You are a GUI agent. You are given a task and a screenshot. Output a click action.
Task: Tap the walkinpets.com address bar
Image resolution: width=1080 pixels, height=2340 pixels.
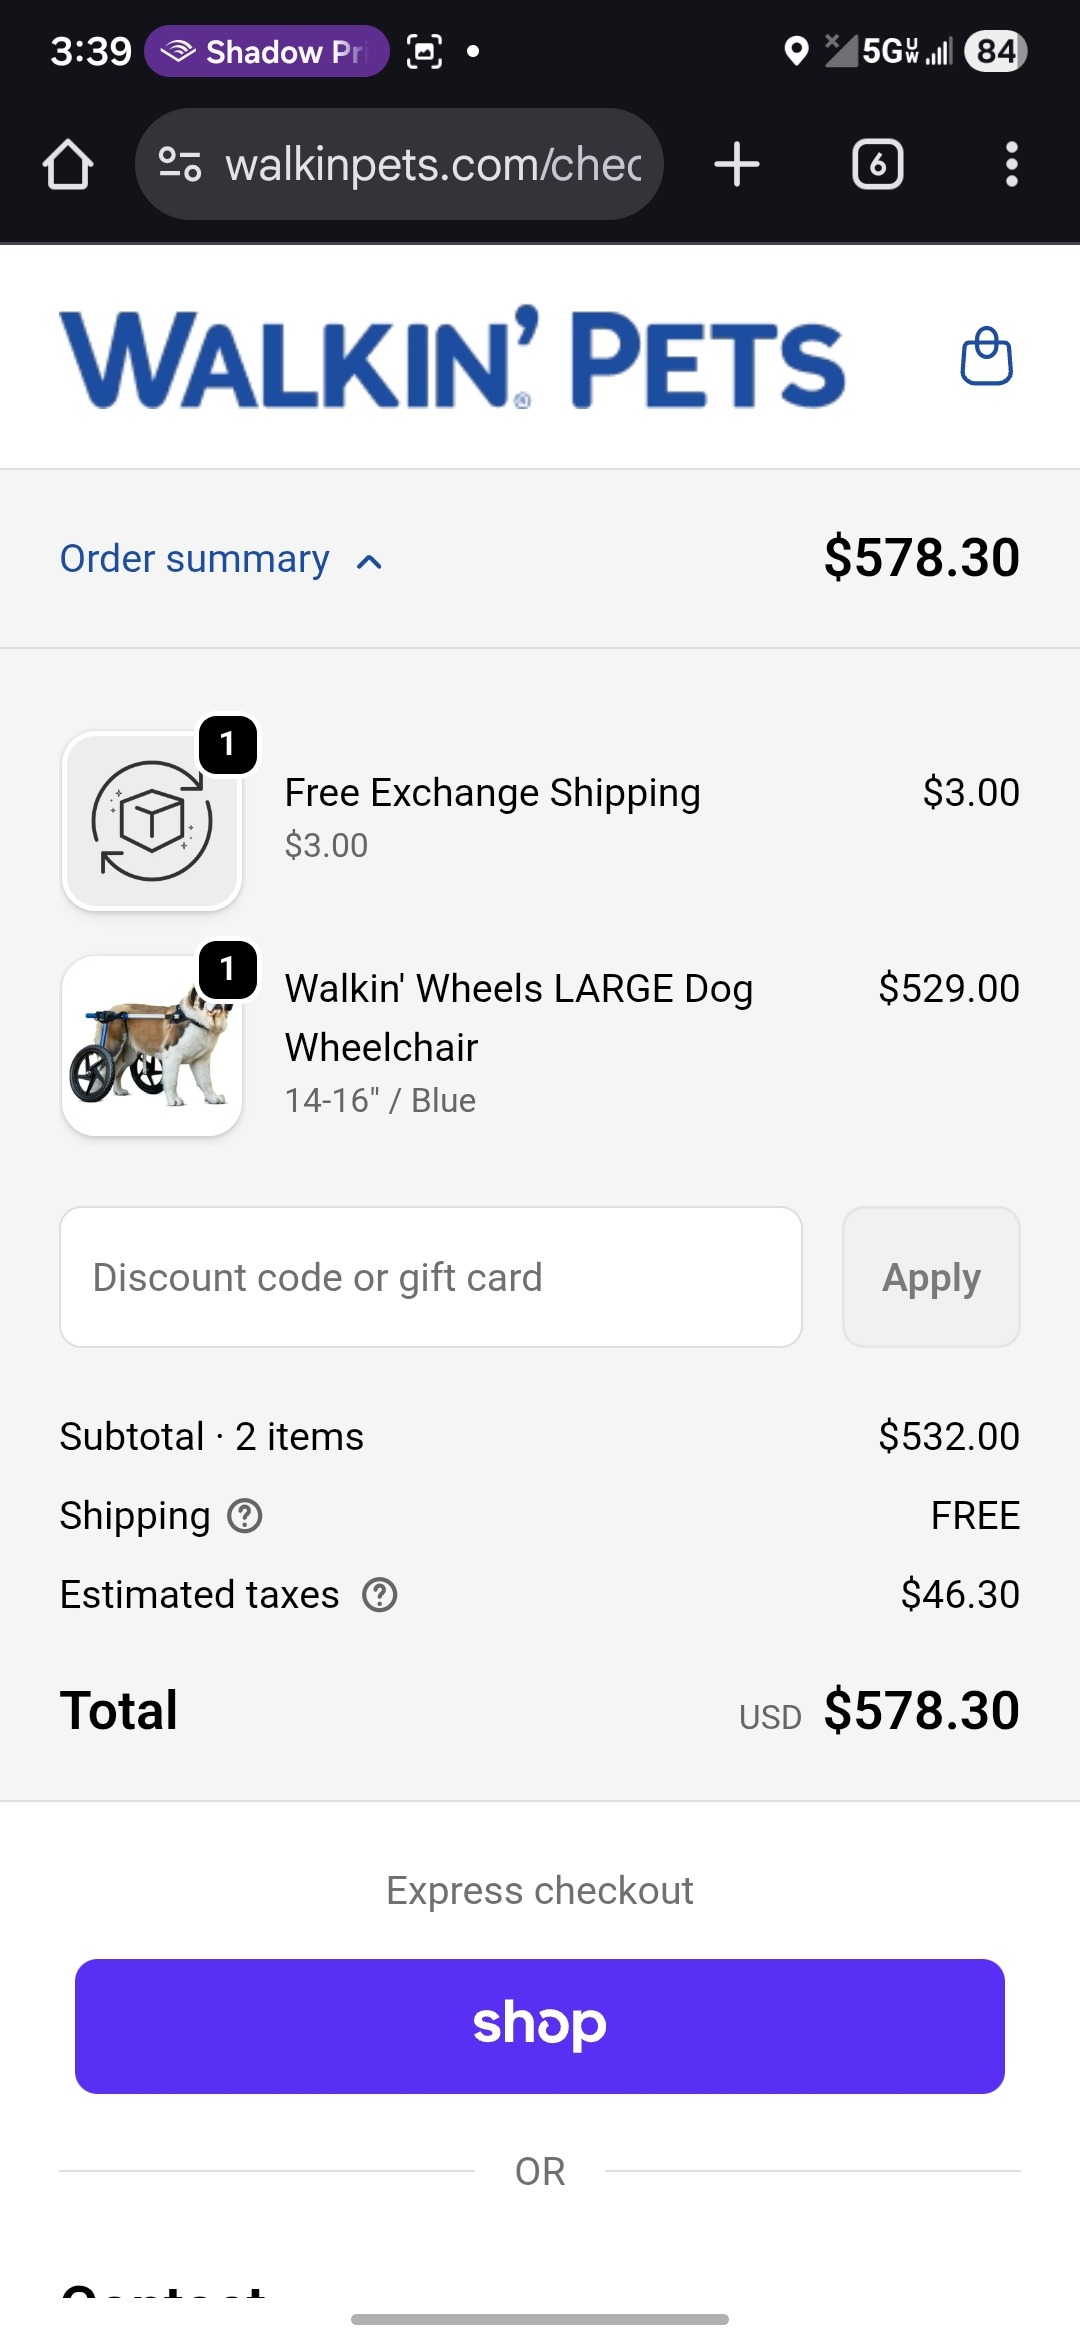coord(432,165)
